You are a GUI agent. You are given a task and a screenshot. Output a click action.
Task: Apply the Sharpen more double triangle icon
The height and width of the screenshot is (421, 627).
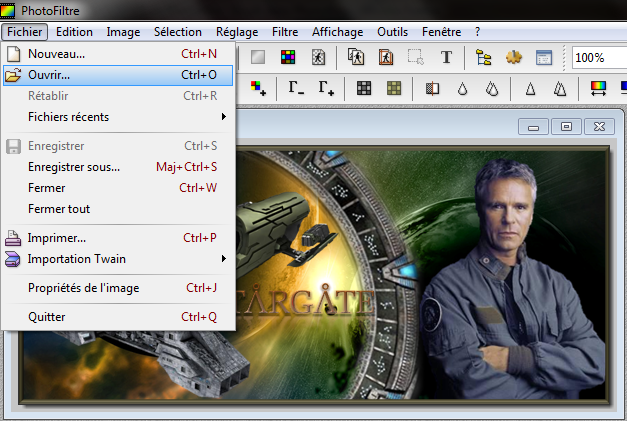[x=560, y=88]
